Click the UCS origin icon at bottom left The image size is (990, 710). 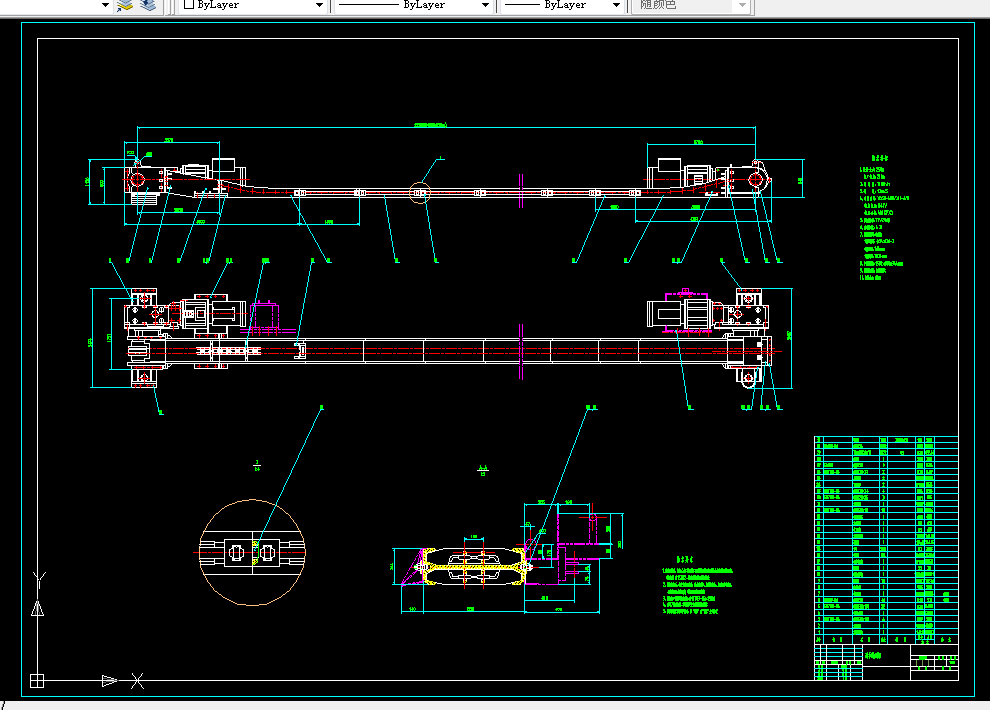pos(37,681)
